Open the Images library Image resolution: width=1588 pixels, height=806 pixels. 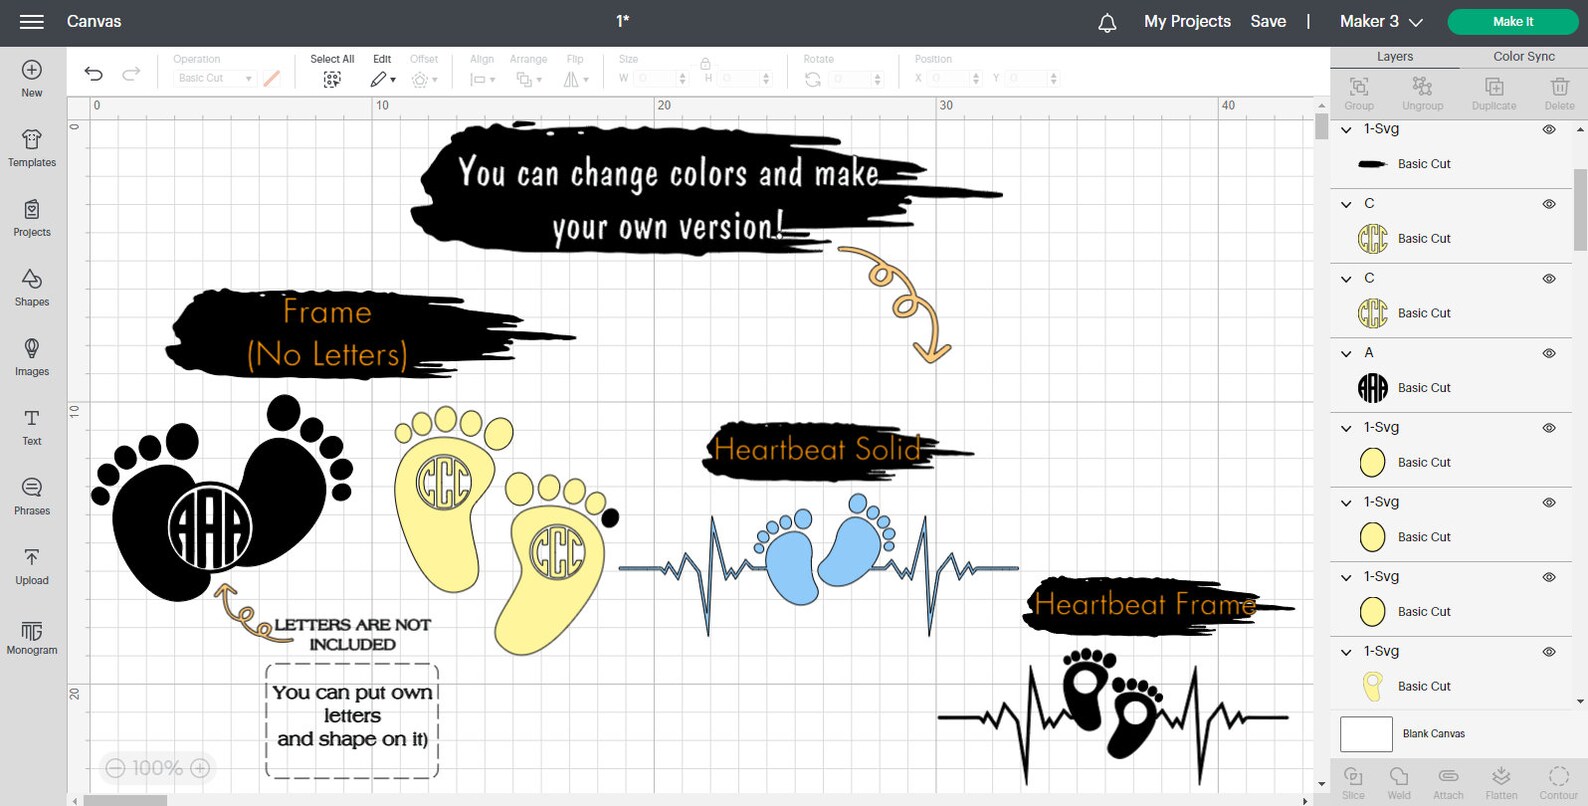pos(32,357)
